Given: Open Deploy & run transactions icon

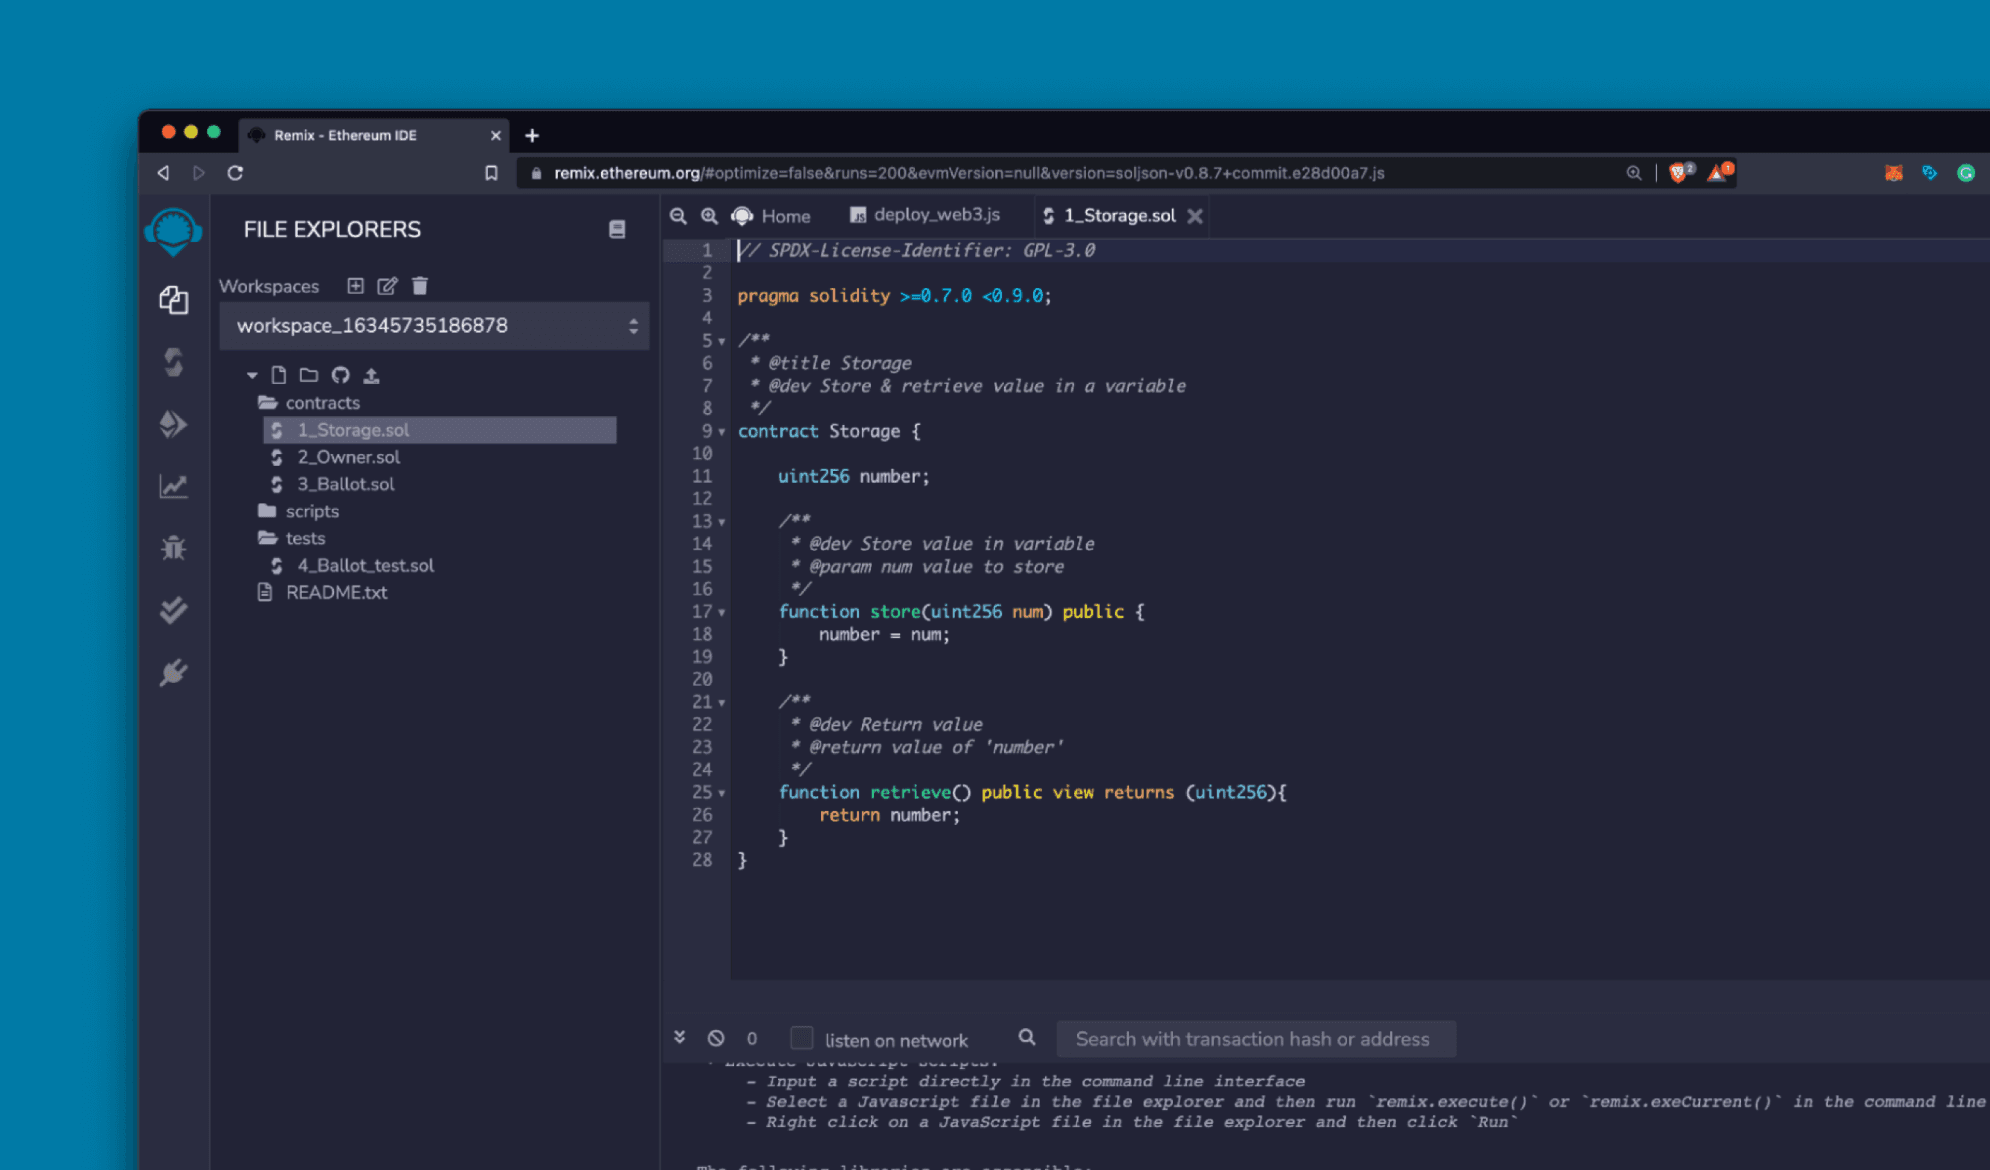Looking at the screenshot, I should coord(174,424).
